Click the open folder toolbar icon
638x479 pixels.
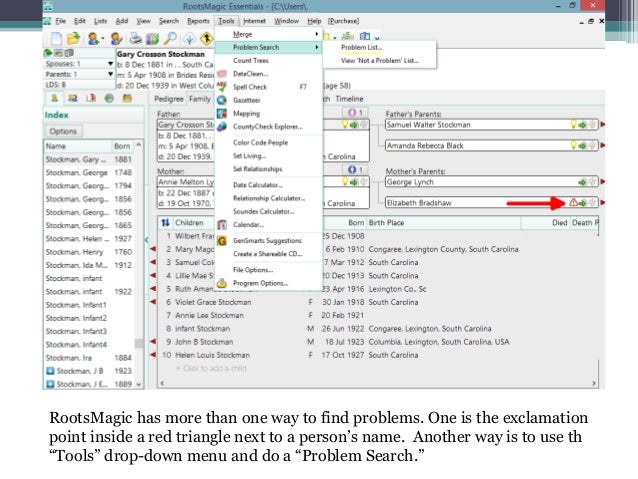74,38
